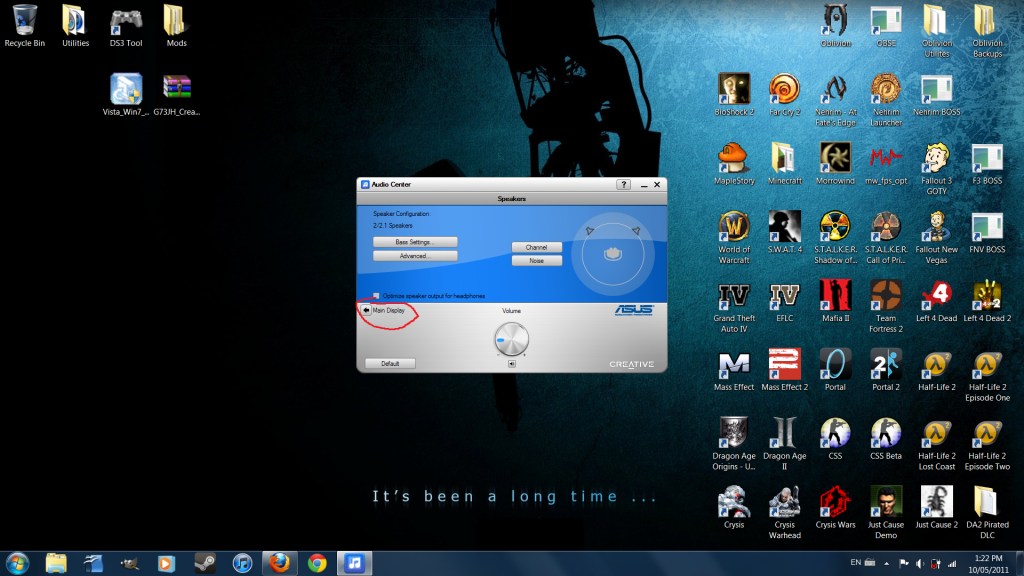
Task: Open the Action Center flag icon
Action: tap(903, 563)
